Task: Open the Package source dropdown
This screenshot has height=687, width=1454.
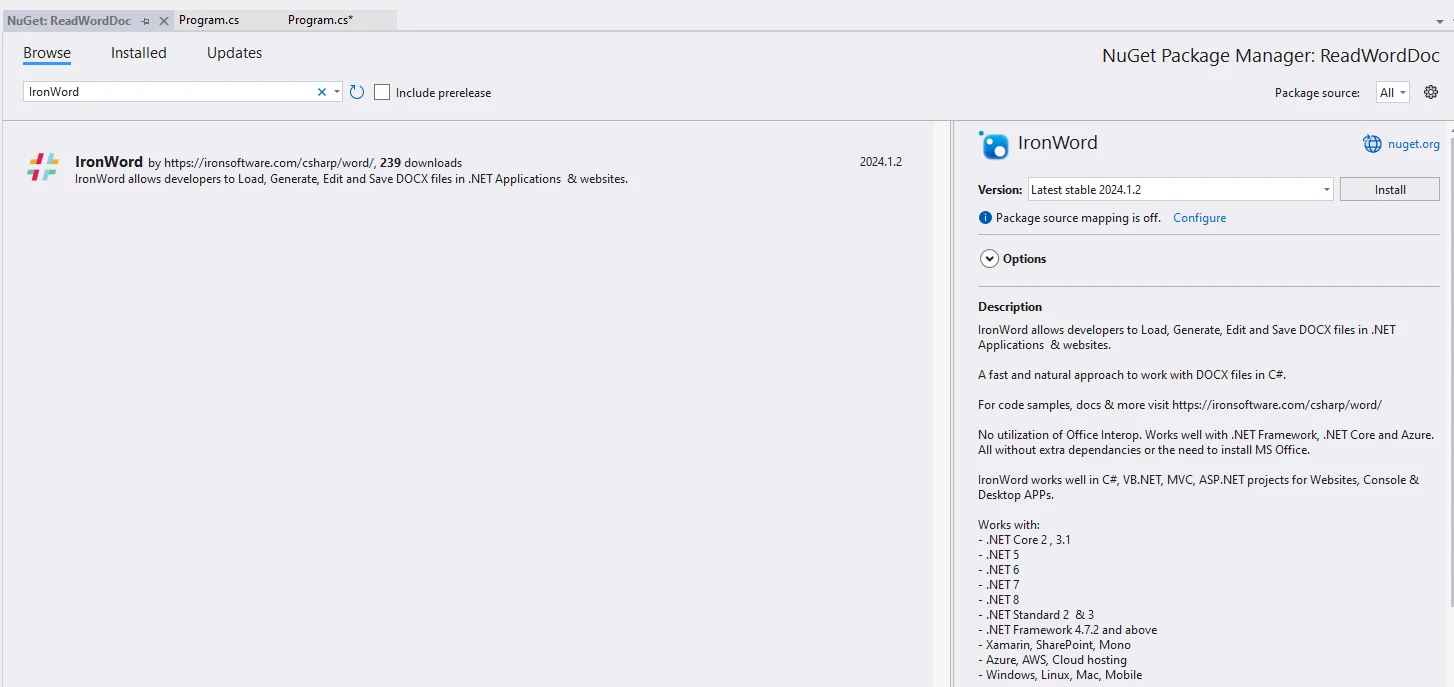Action: click(x=1392, y=92)
